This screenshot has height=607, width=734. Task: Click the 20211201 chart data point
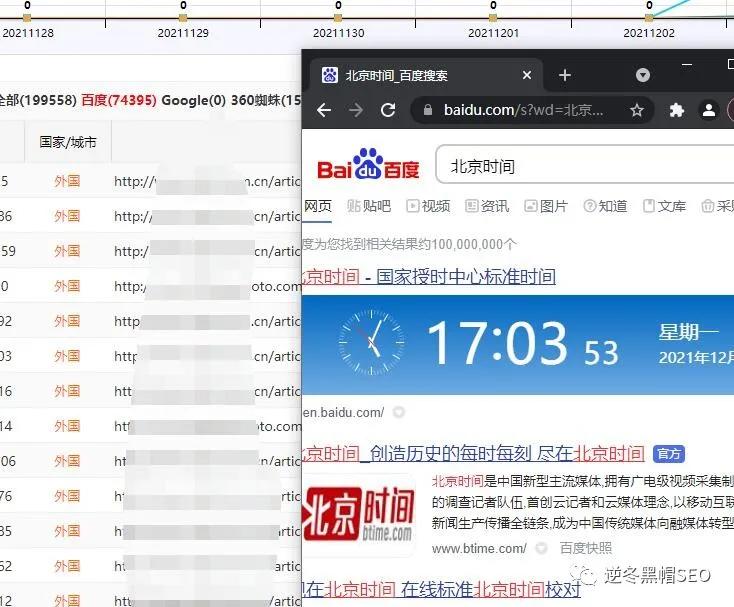(x=493, y=18)
